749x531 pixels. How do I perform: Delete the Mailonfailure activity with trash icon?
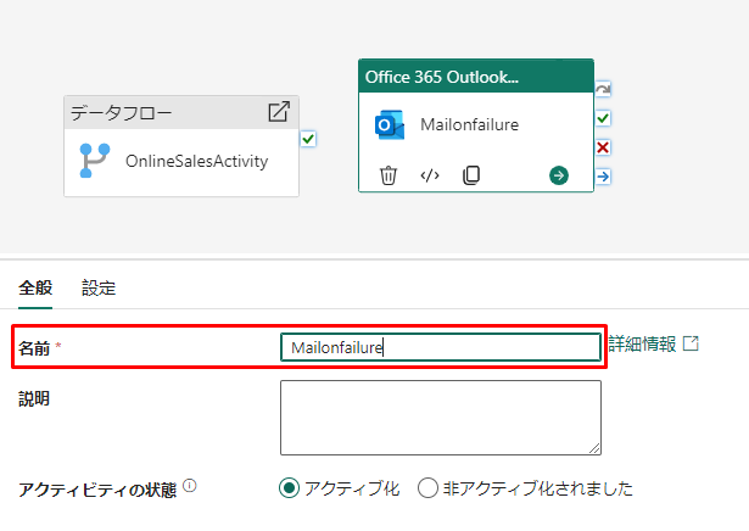(388, 176)
